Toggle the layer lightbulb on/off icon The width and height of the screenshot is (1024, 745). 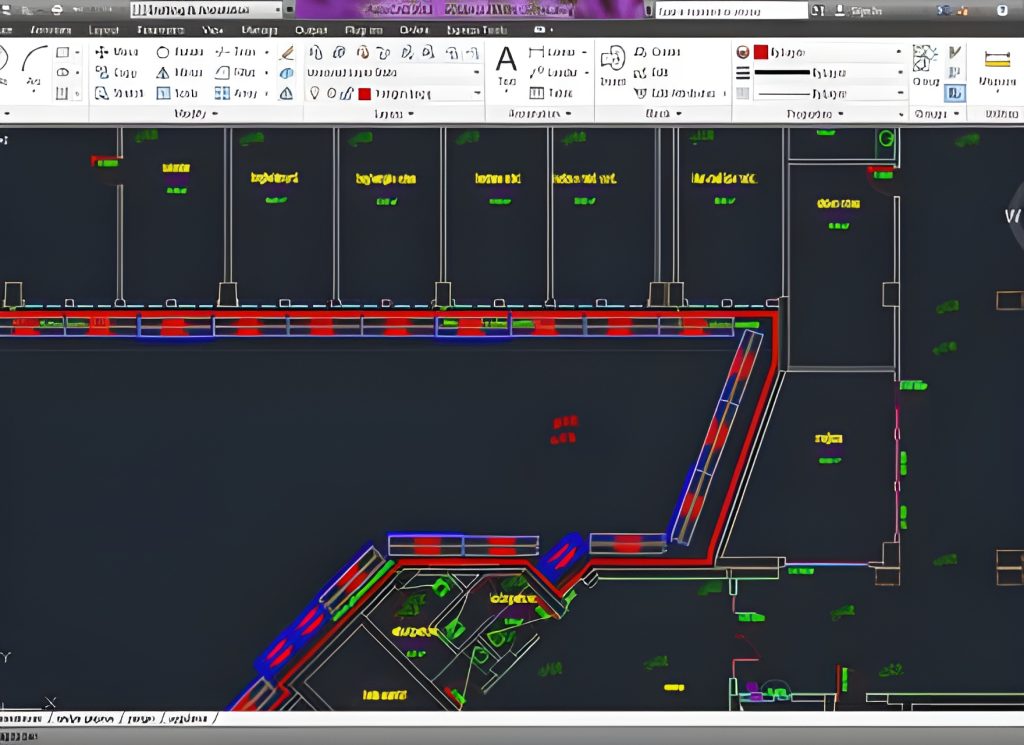[x=314, y=93]
